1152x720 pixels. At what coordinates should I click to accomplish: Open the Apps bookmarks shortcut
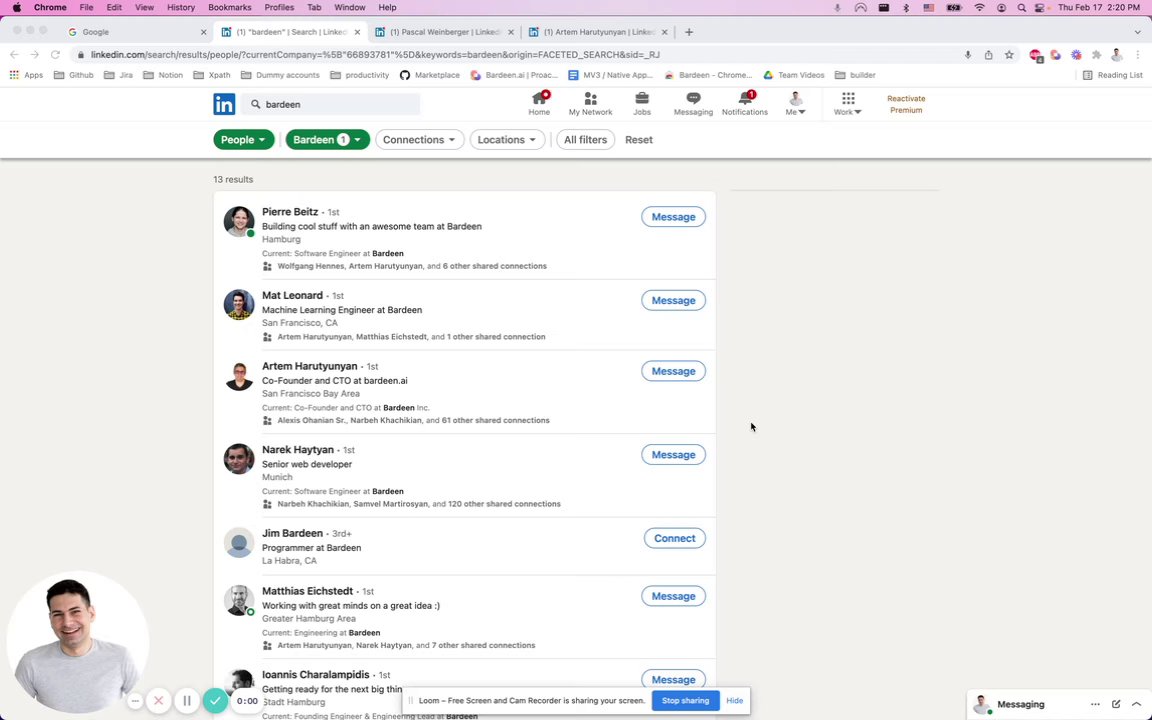[x=26, y=75]
